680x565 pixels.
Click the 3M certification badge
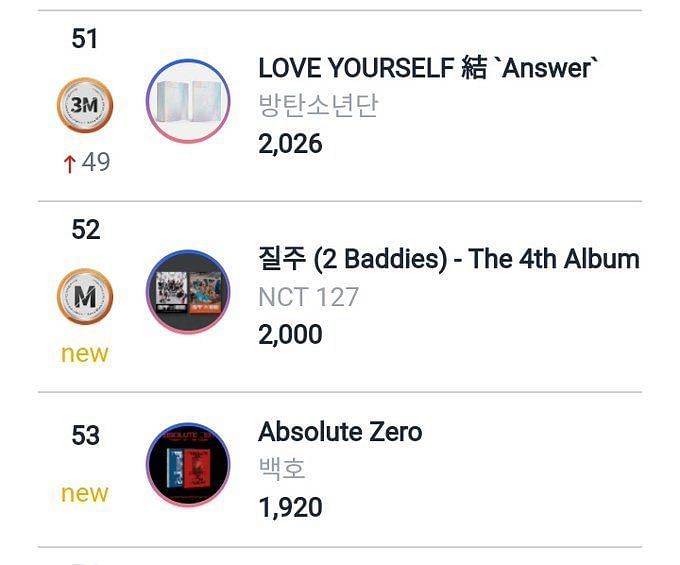[x=85, y=105]
